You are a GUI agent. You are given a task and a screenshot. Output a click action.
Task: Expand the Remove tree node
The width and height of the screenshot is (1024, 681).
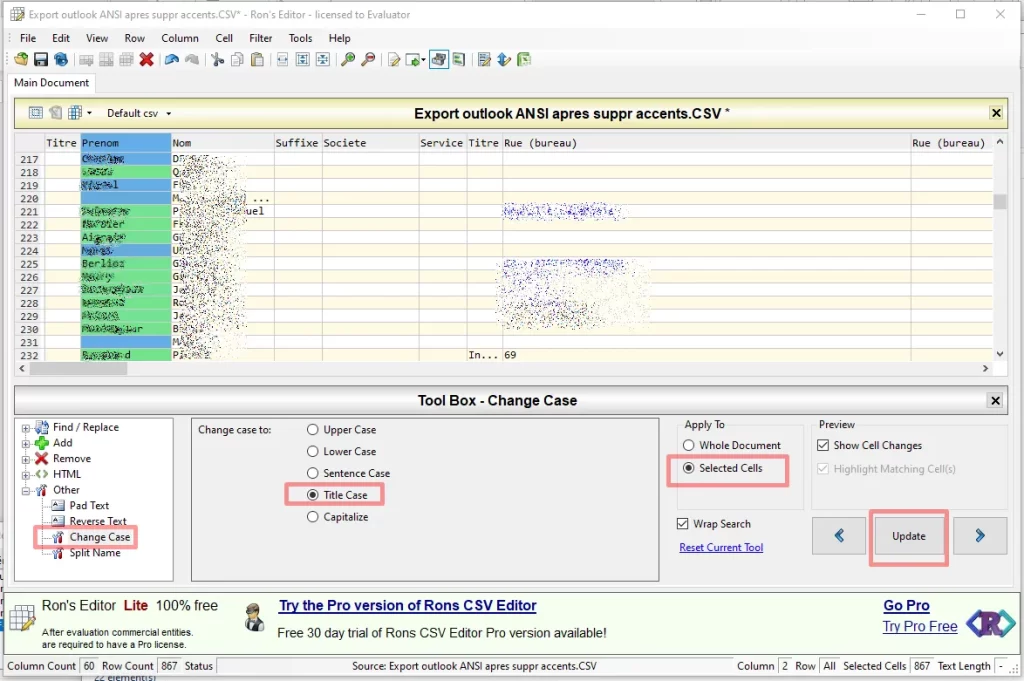coord(25,460)
